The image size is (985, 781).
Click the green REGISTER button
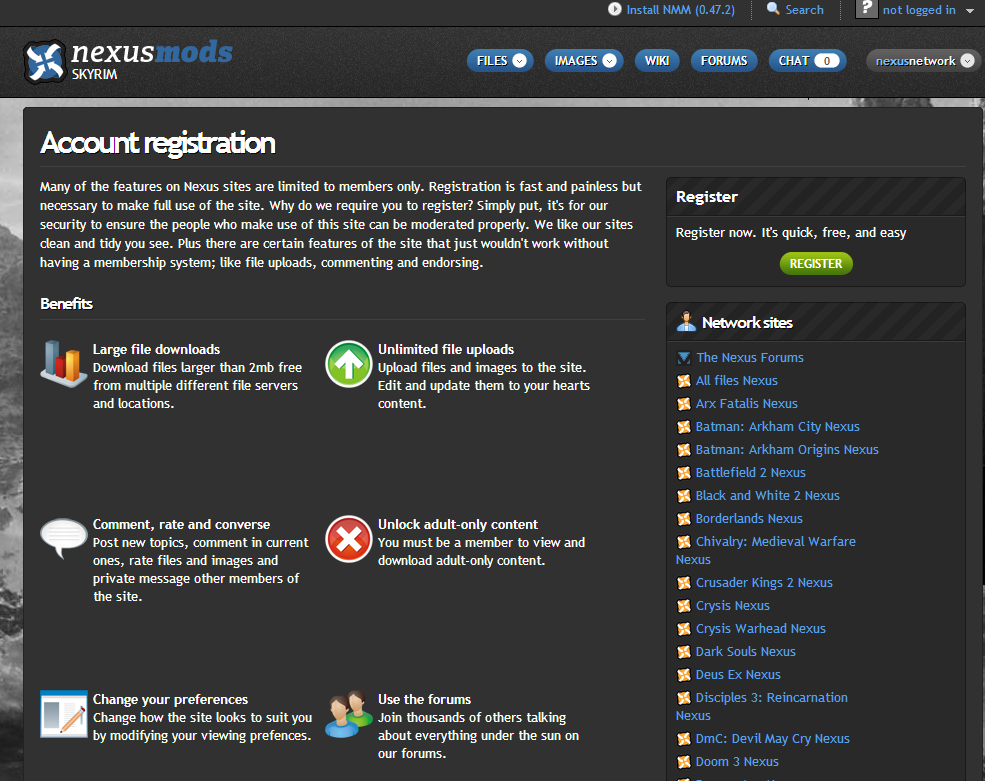[815, 263]
